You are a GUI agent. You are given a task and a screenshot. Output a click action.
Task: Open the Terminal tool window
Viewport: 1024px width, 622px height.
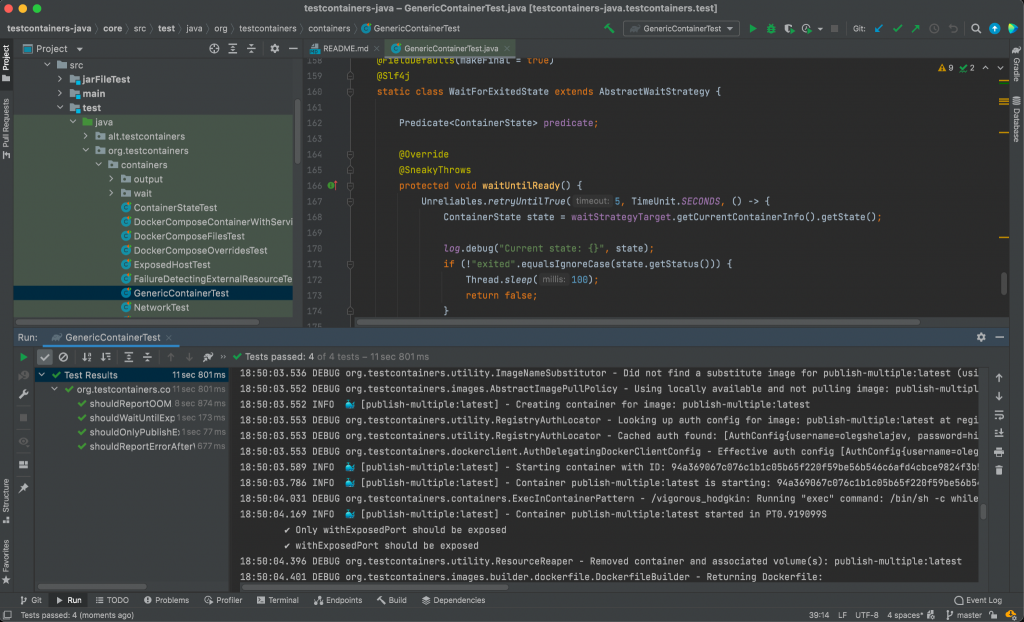pos(278,600)
